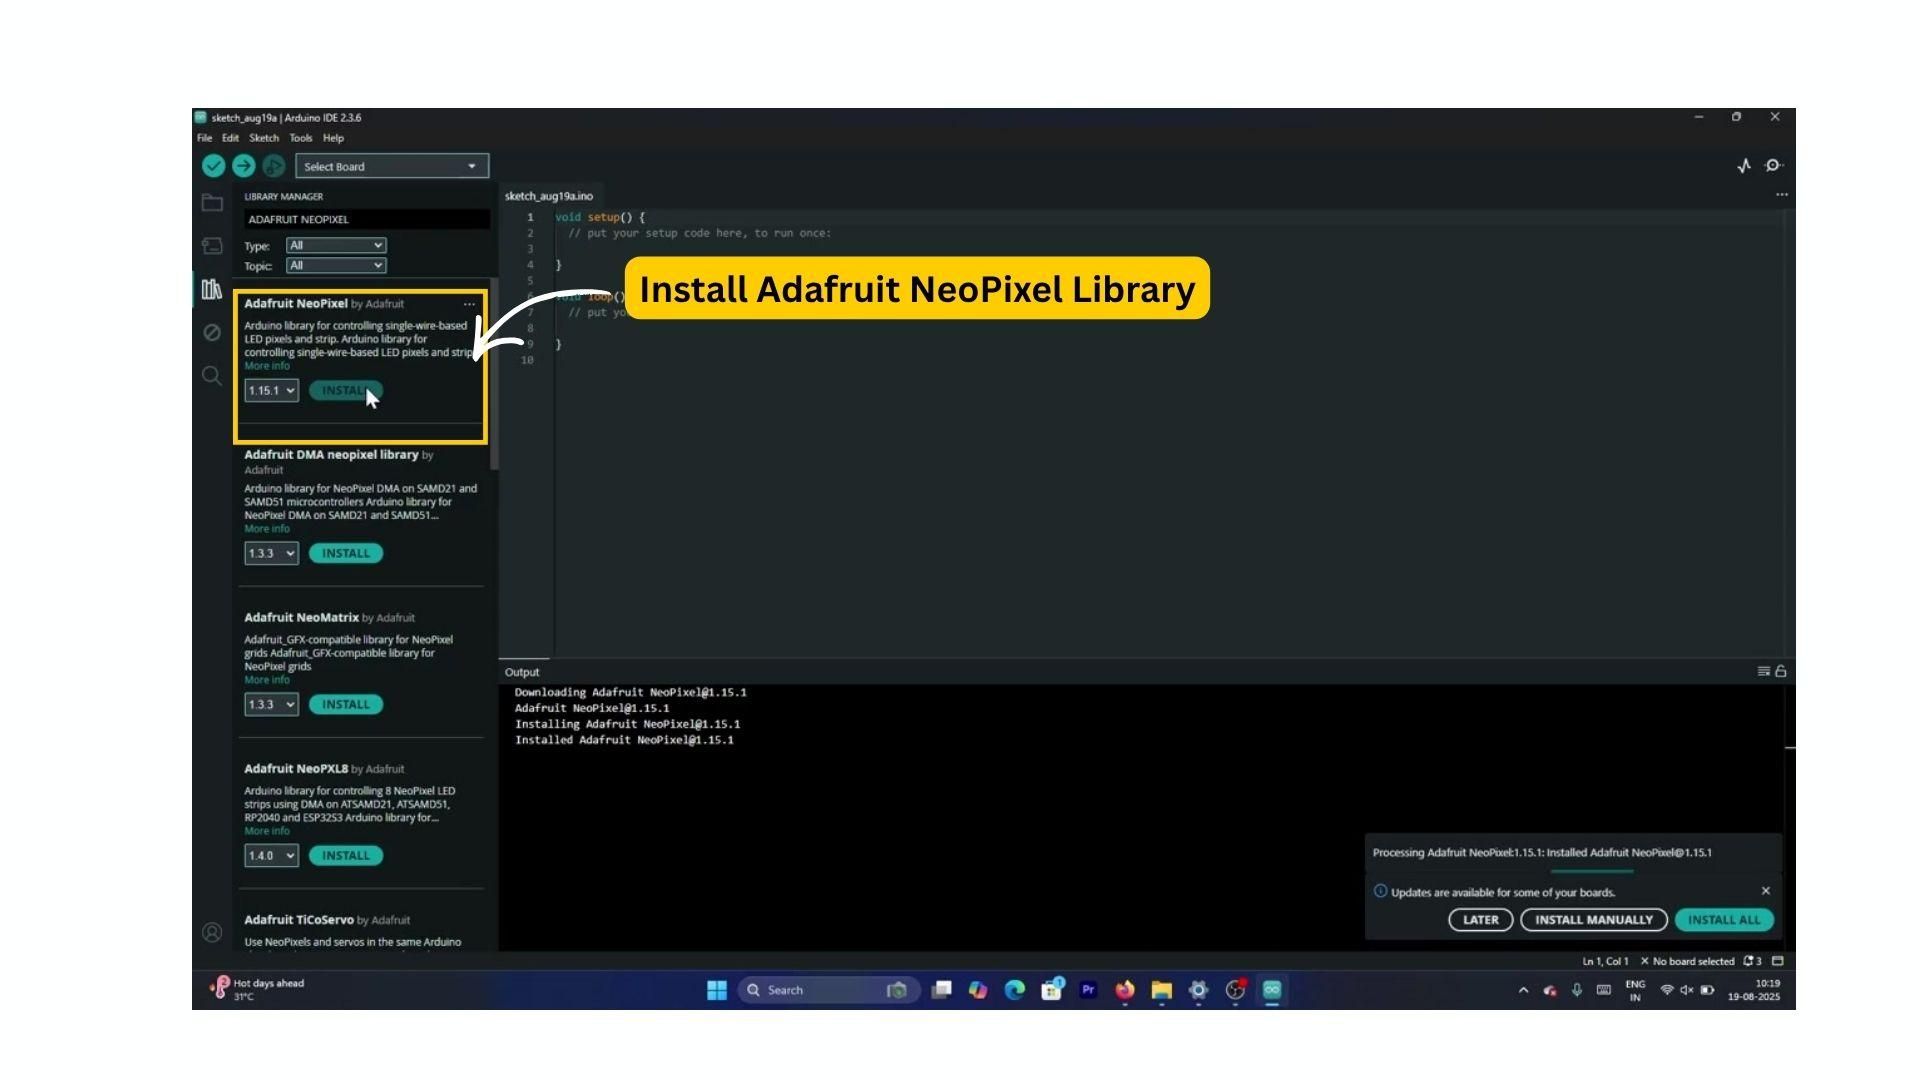Click the Windows taskbar Search box

click(x=828, y=990)
